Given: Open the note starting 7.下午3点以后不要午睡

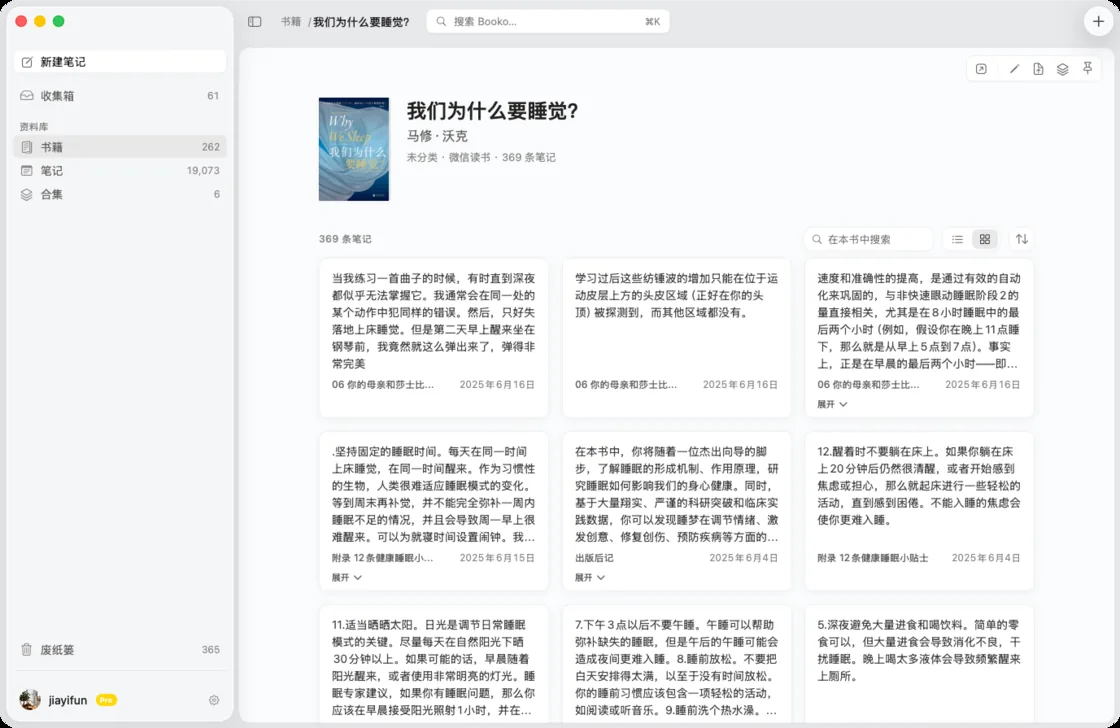Looking at the screenshot, I should (x=676, y=664).
